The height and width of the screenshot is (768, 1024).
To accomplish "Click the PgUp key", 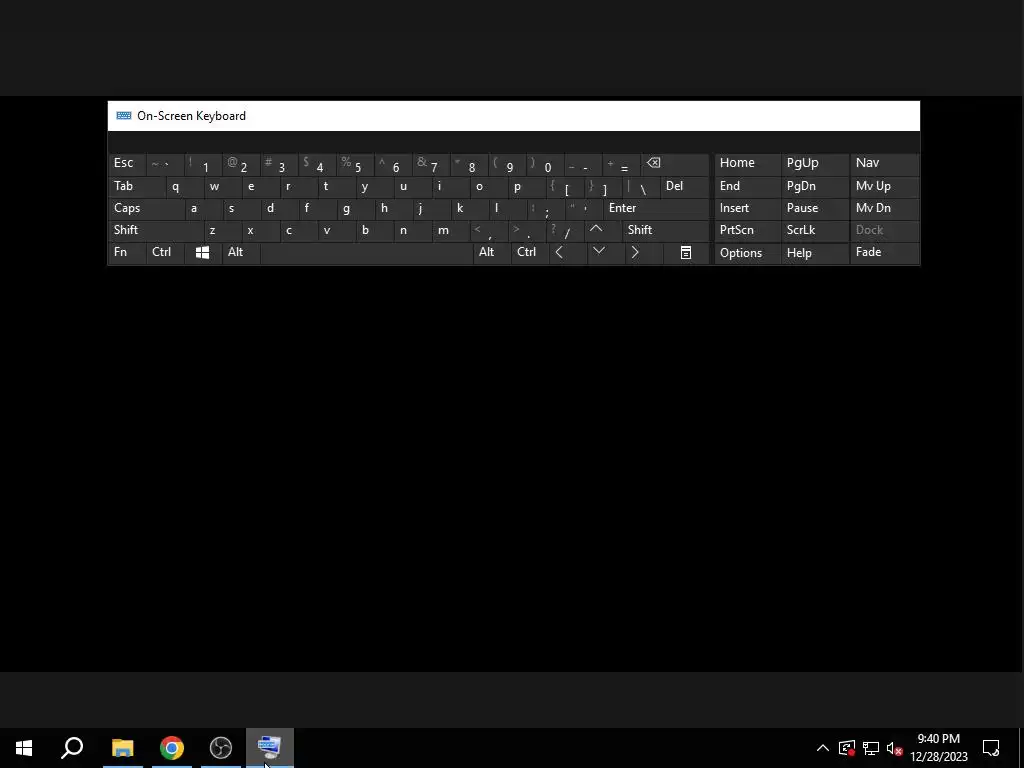I will [815, 163].
